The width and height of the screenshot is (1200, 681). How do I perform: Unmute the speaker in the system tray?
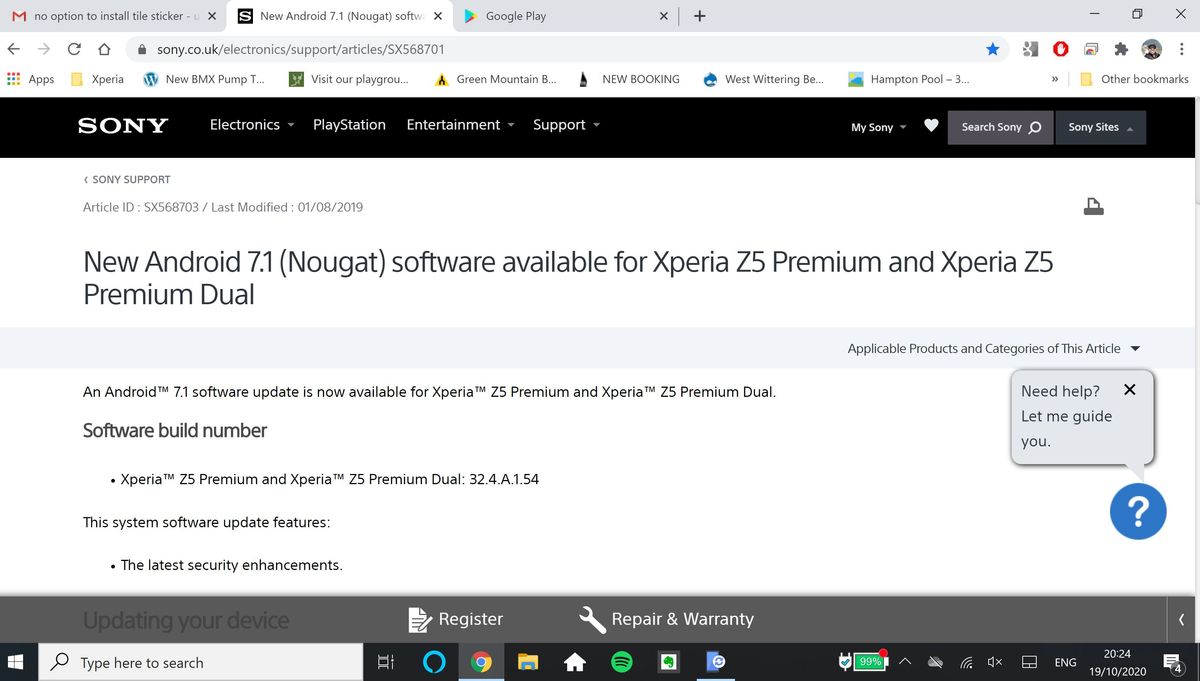coord(994,661)
